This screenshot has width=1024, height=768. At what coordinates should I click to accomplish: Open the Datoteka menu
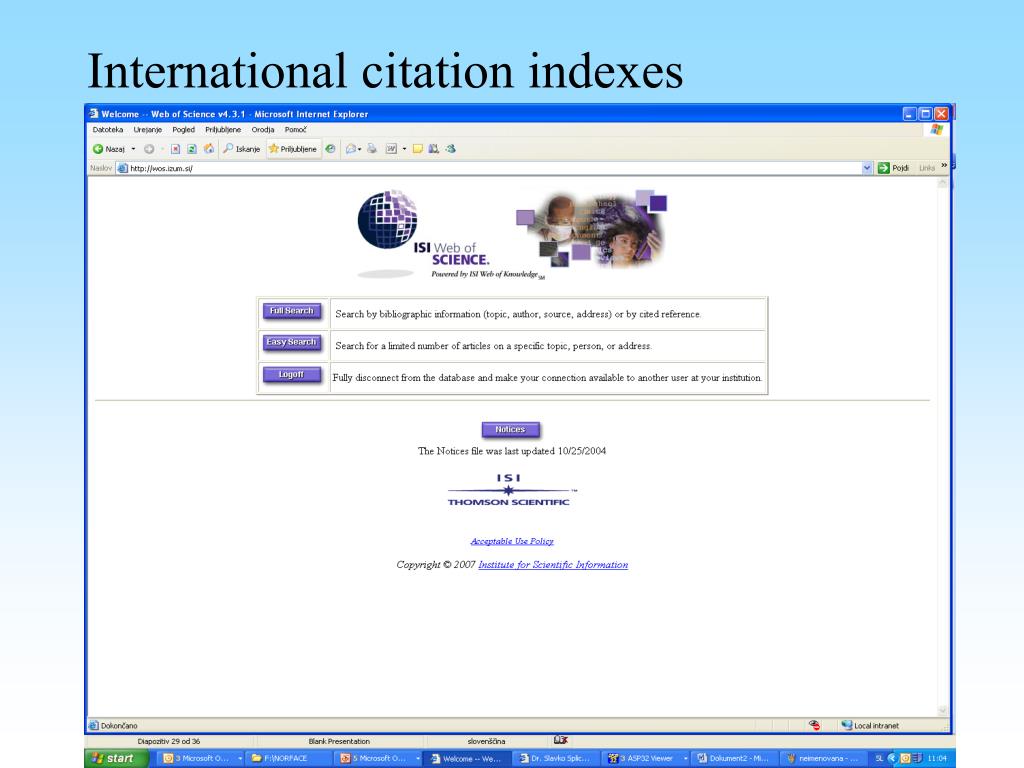(108, 130)
